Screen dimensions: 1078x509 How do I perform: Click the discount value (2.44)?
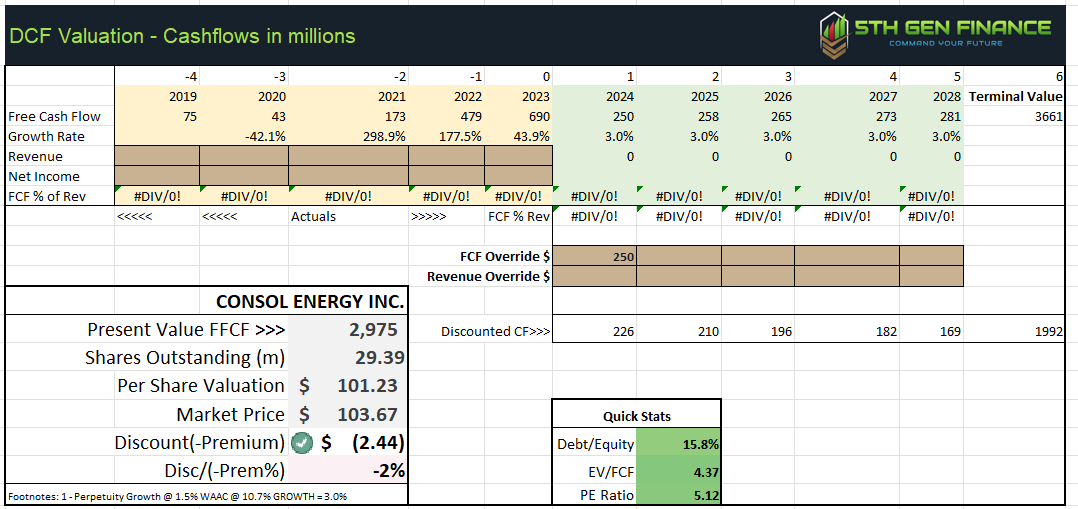click(x=377, y=443)
